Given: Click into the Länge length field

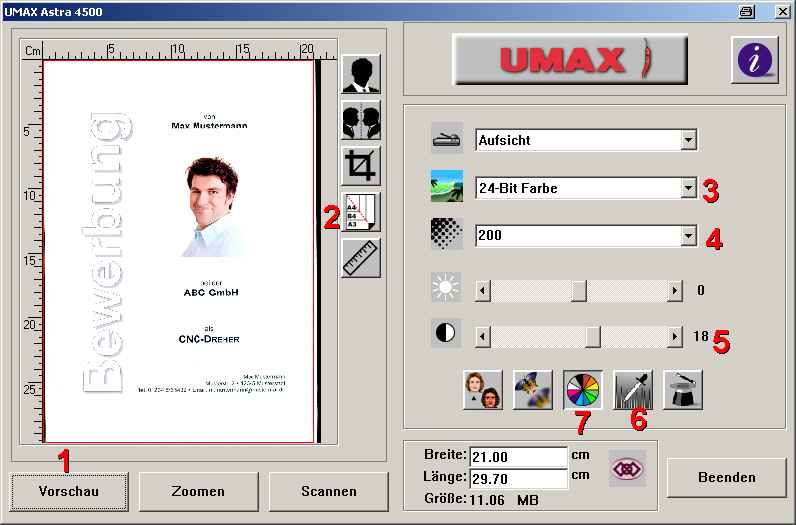Looking at the screenshot, I should (518, 479).
